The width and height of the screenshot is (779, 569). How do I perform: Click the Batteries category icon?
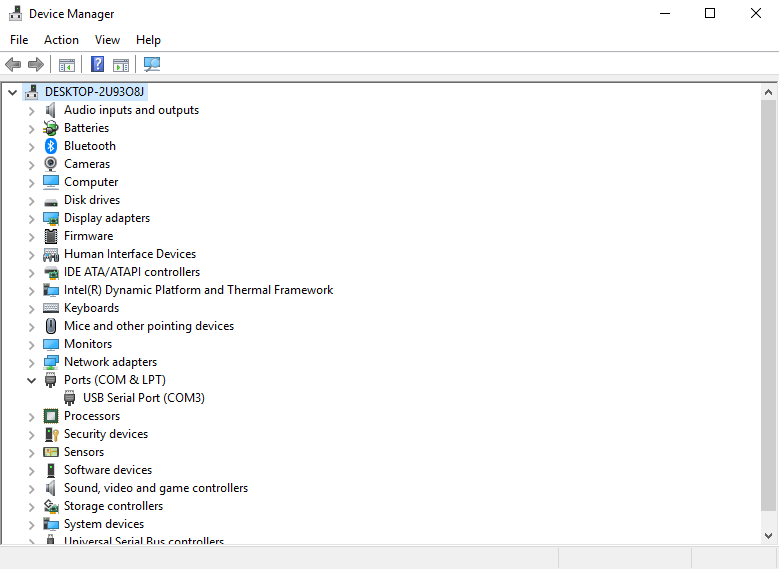[51, 128]
